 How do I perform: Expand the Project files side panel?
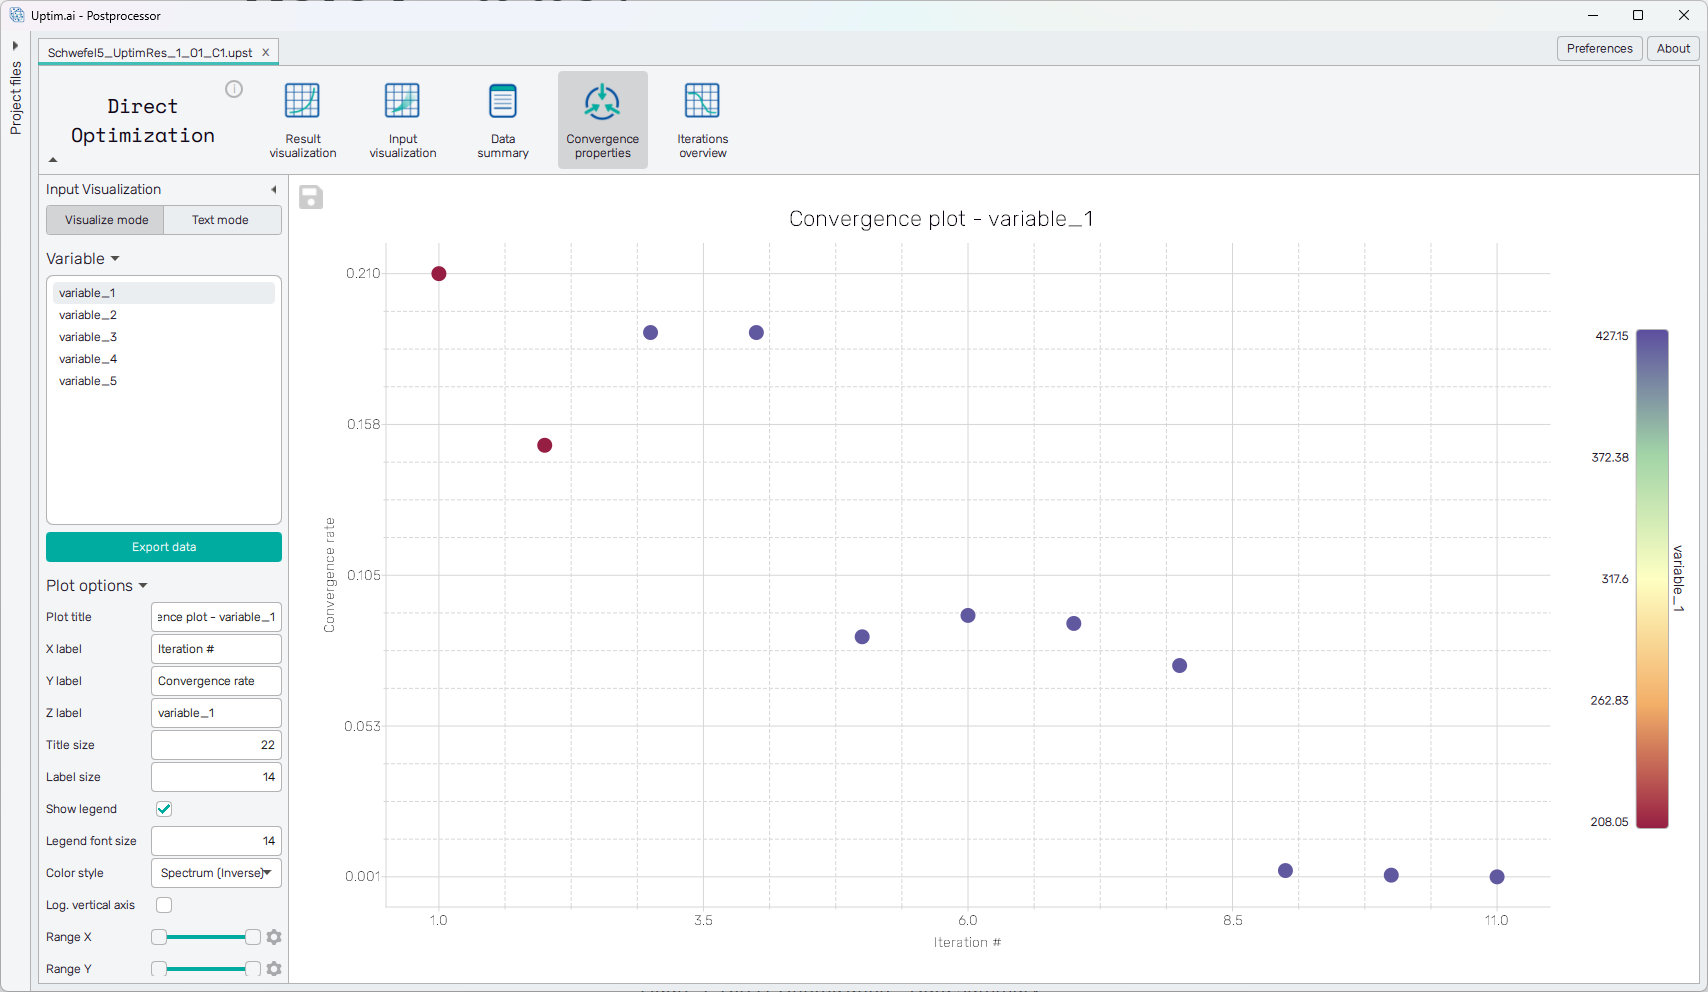click(15, 46)
